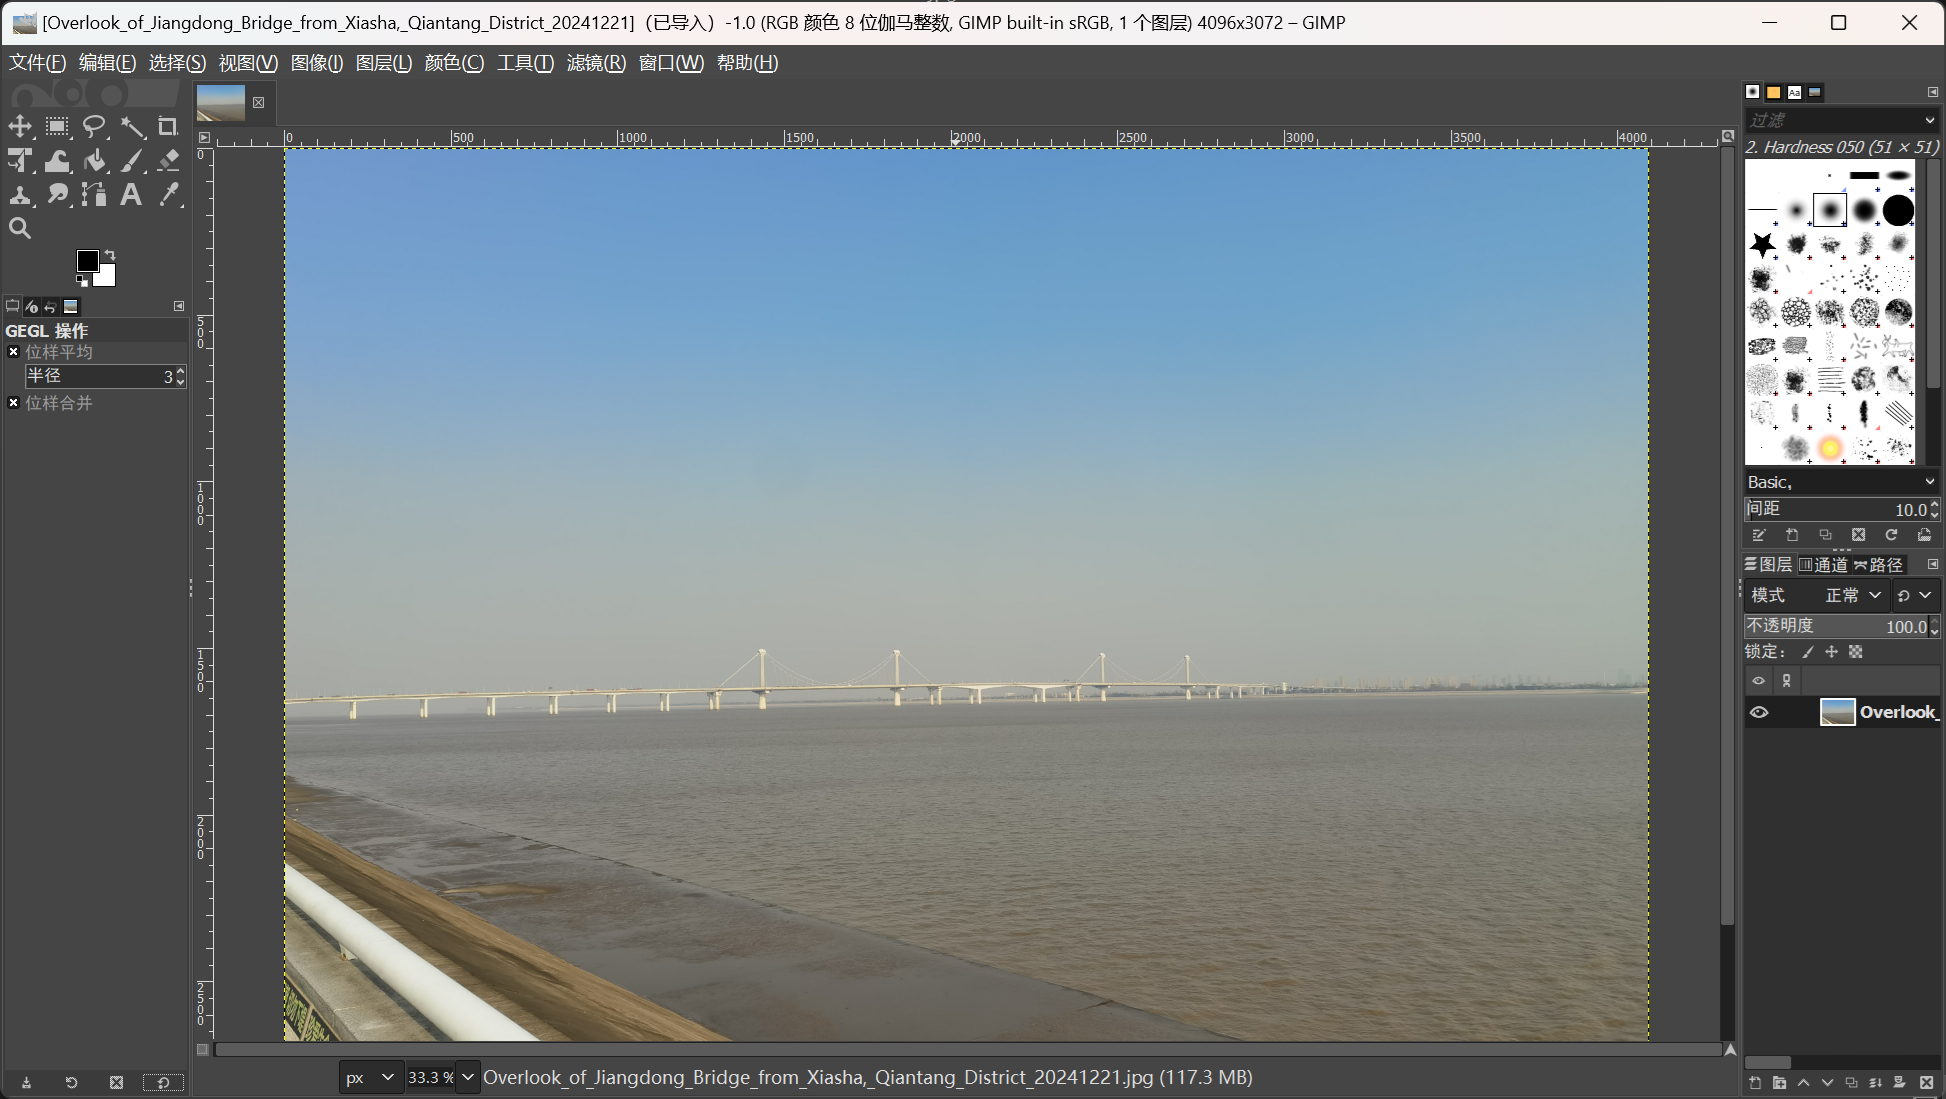Open the 文件(F) File menu
Image resolution: width=1946 pixels, height=1099 pixels.
[x=38, y=63]
